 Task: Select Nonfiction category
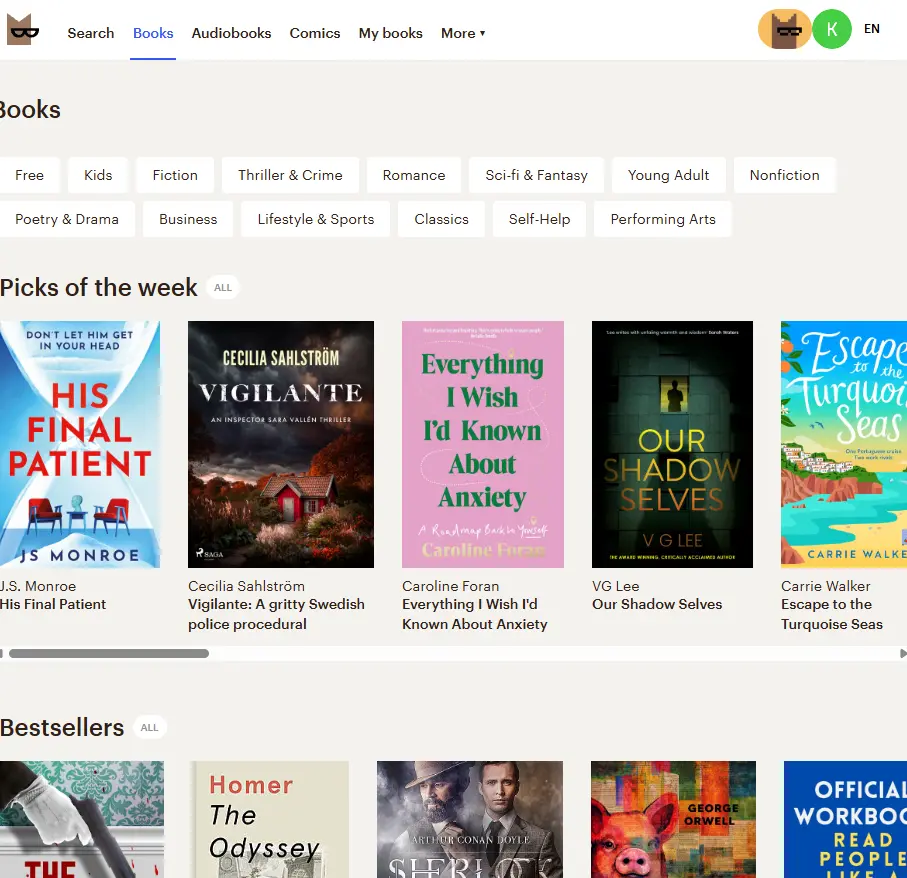pyautogui.click(x=784, y=175)
